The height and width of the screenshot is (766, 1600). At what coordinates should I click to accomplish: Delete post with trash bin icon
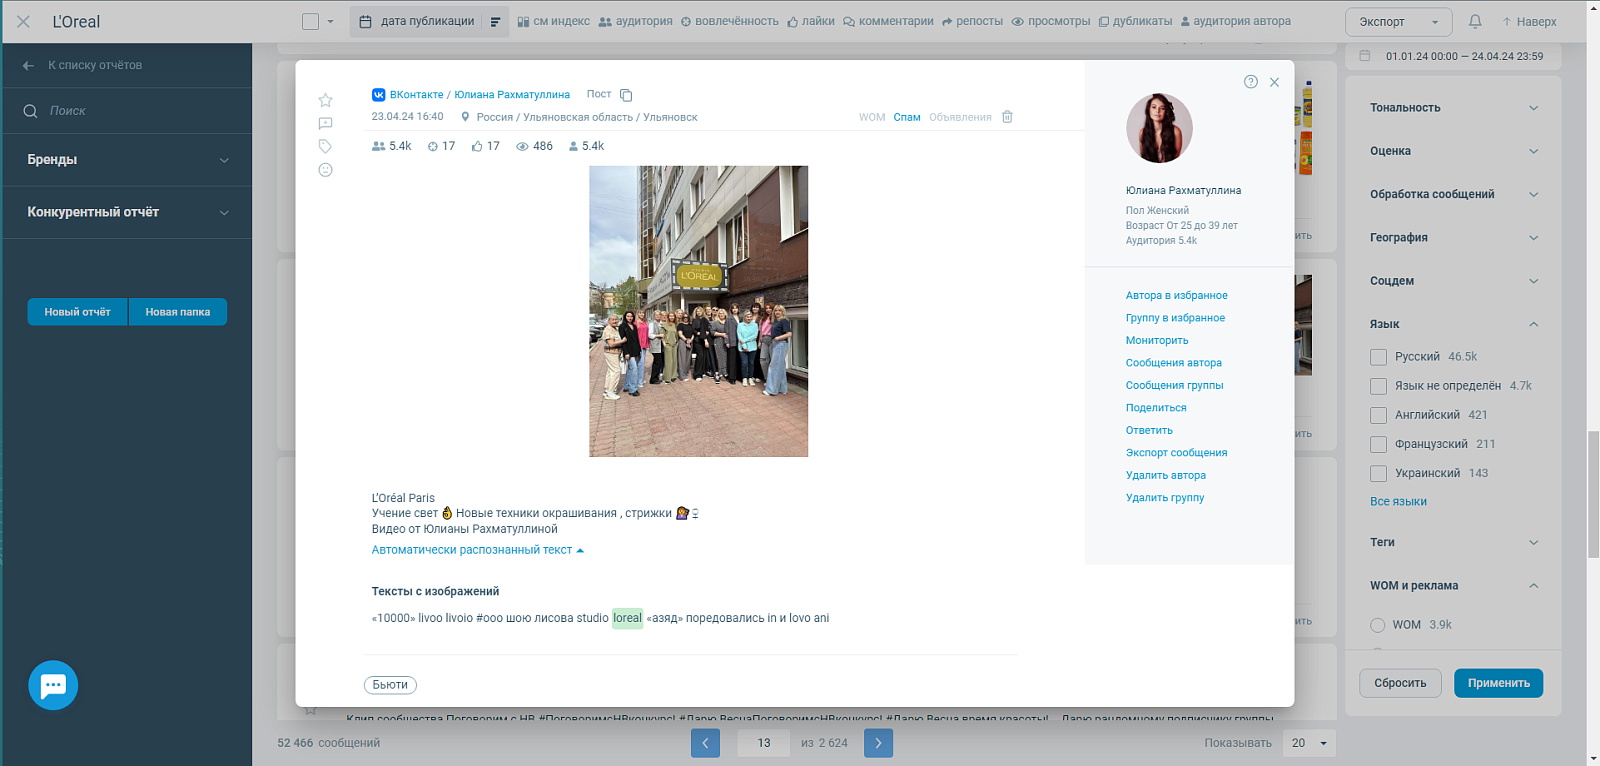click(1007, 117)
